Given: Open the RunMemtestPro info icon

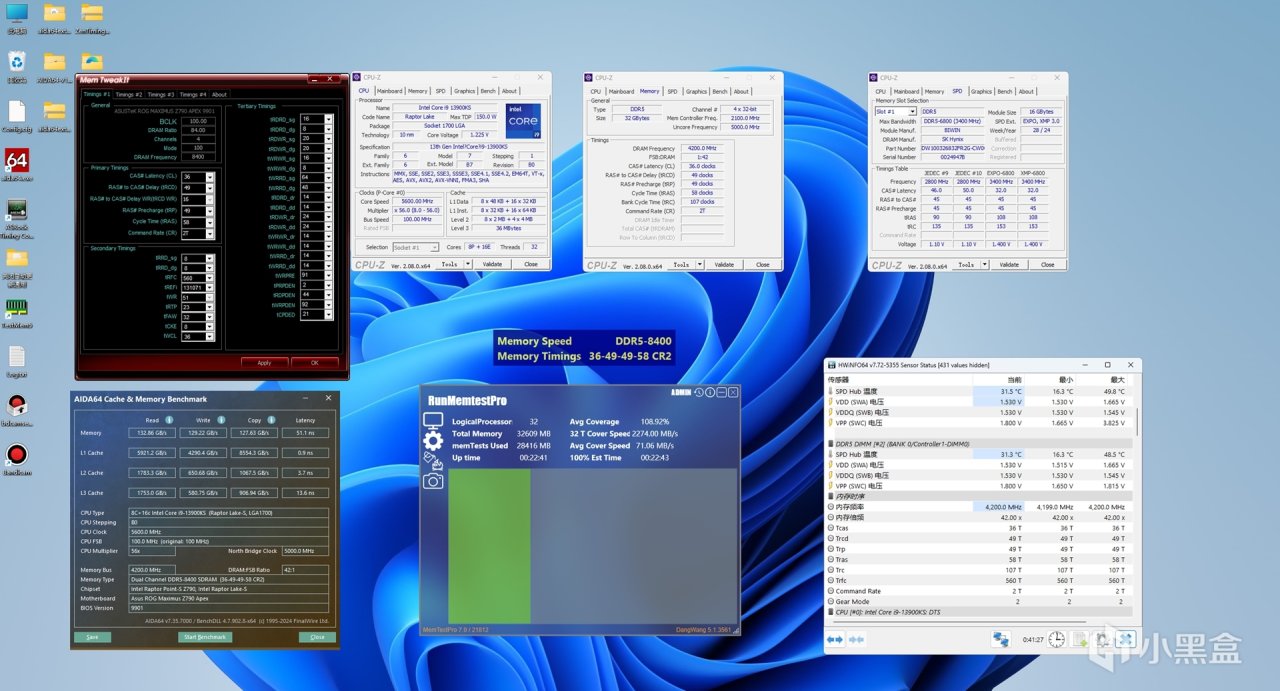Looking at the screenshot, I should 710,393.
